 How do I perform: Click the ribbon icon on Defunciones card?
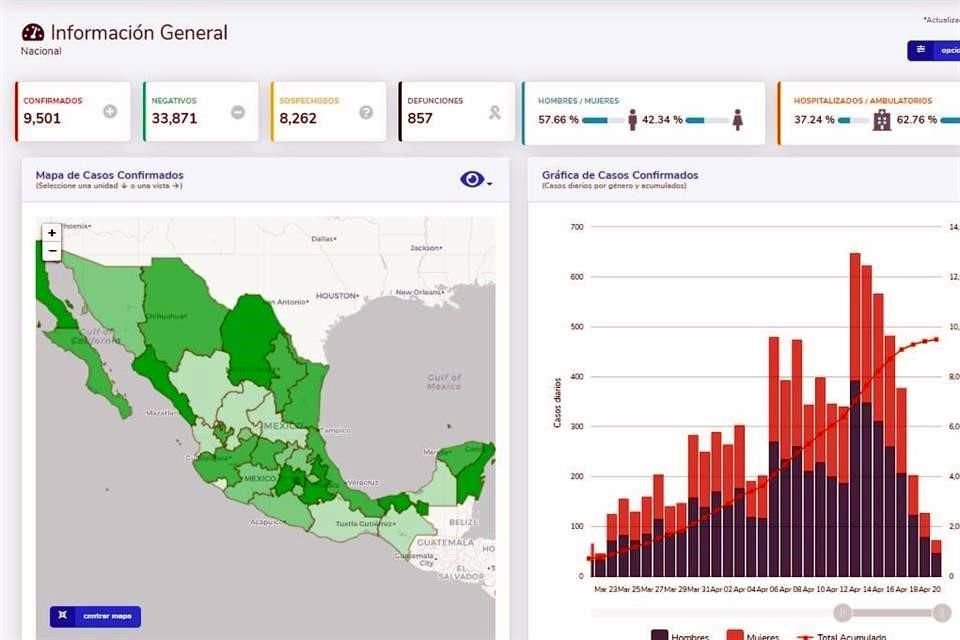[494, 112]
